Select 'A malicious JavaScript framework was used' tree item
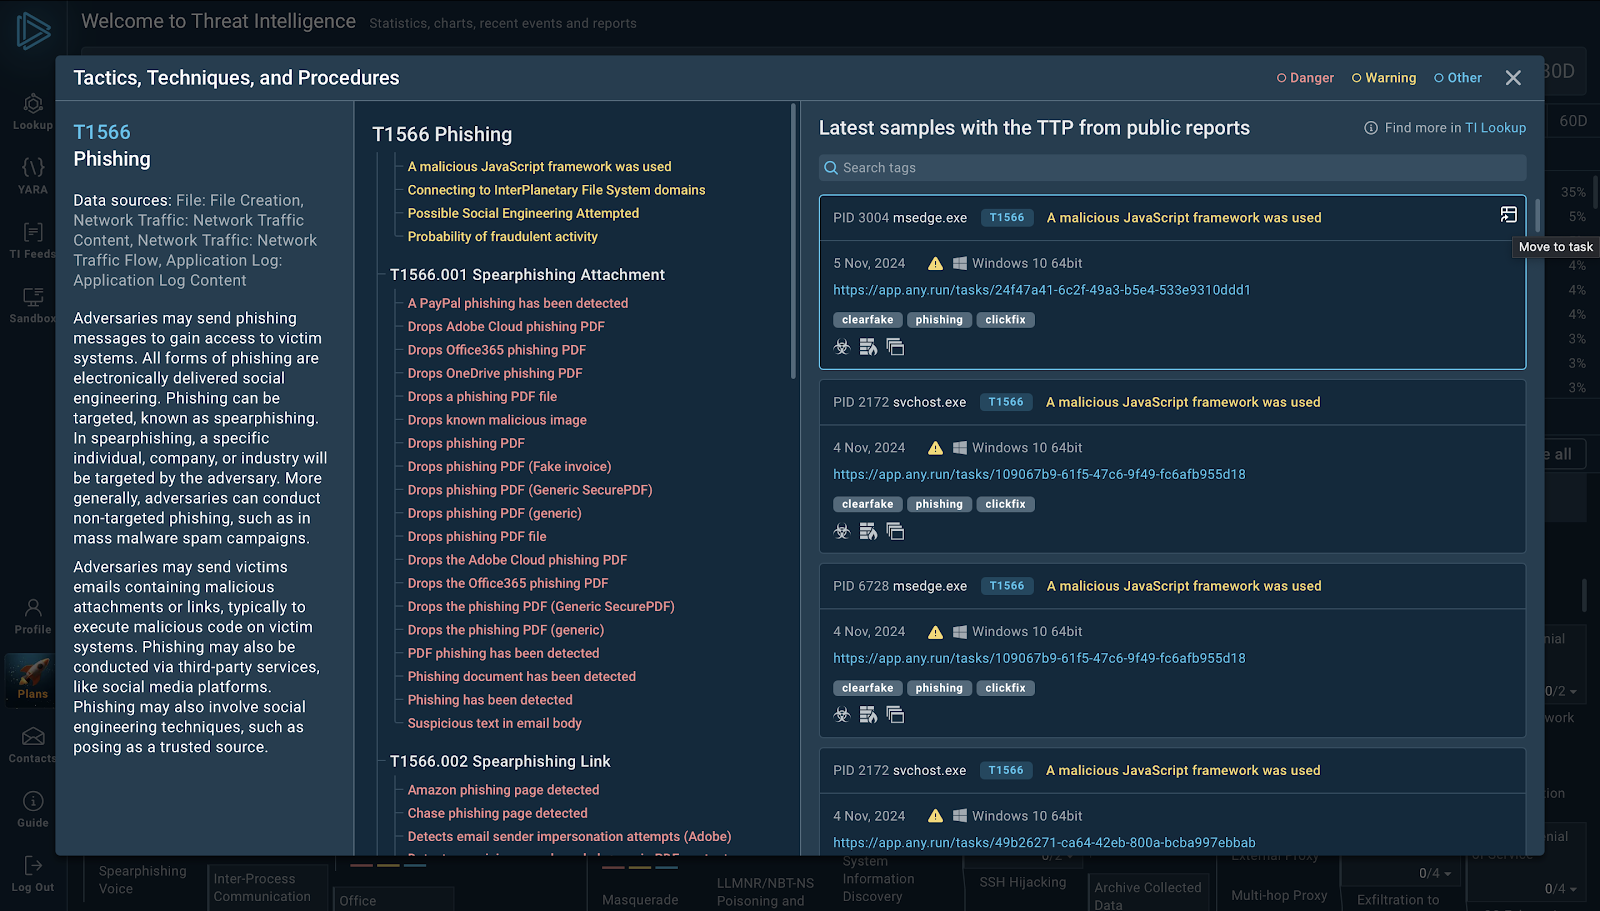1600x911 pixels. click(539, 167)
